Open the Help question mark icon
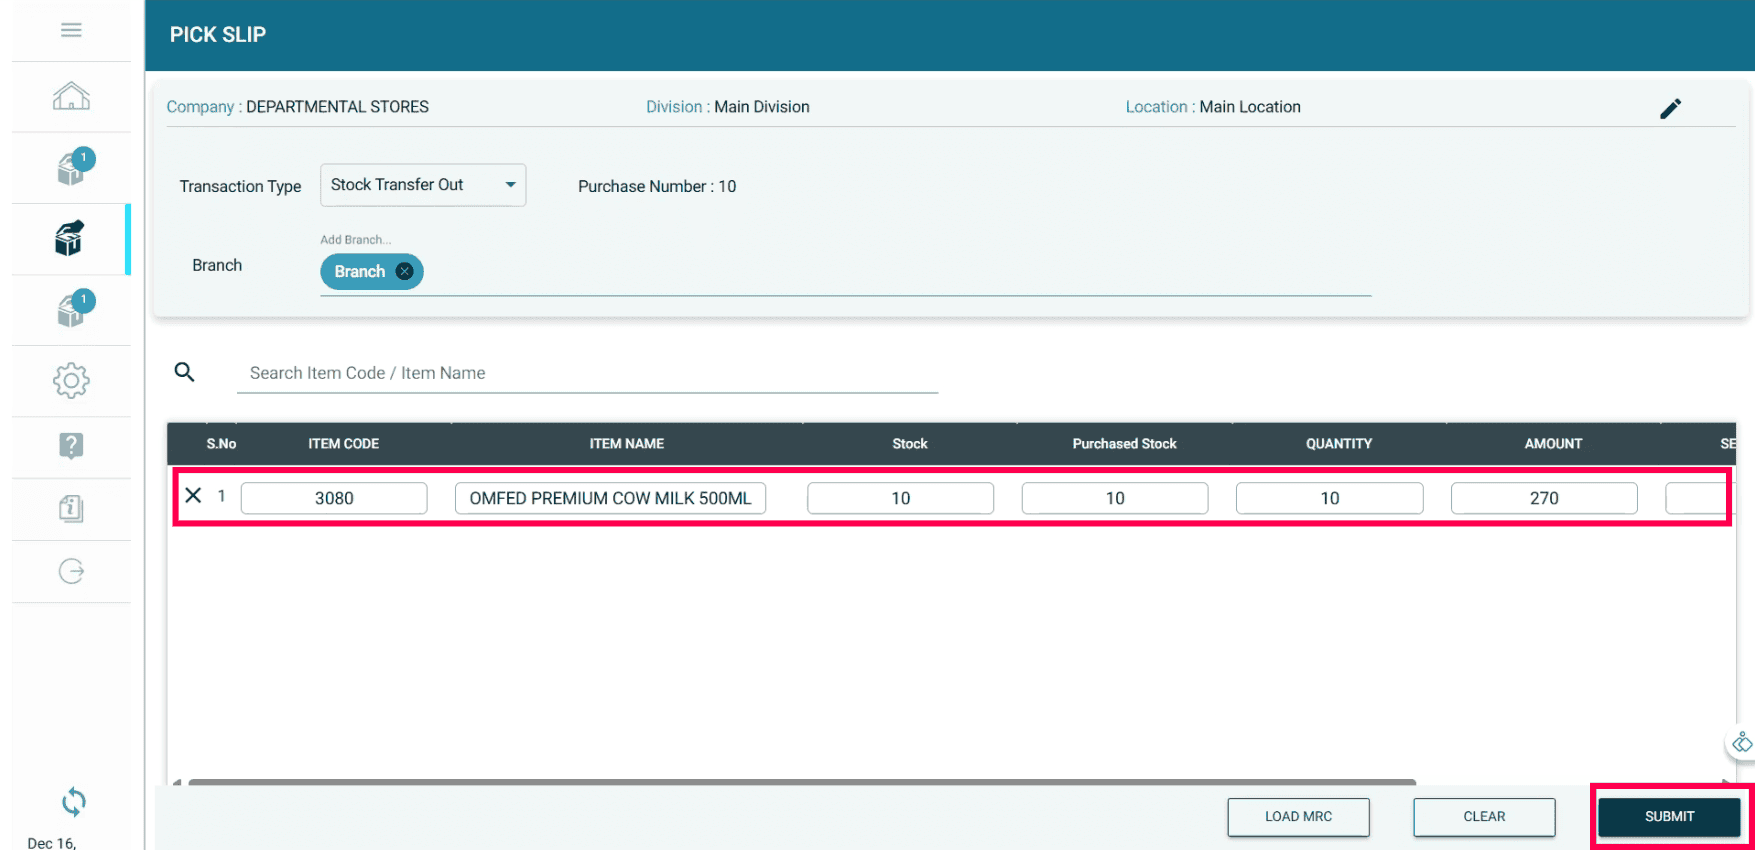 coord(71,446)
